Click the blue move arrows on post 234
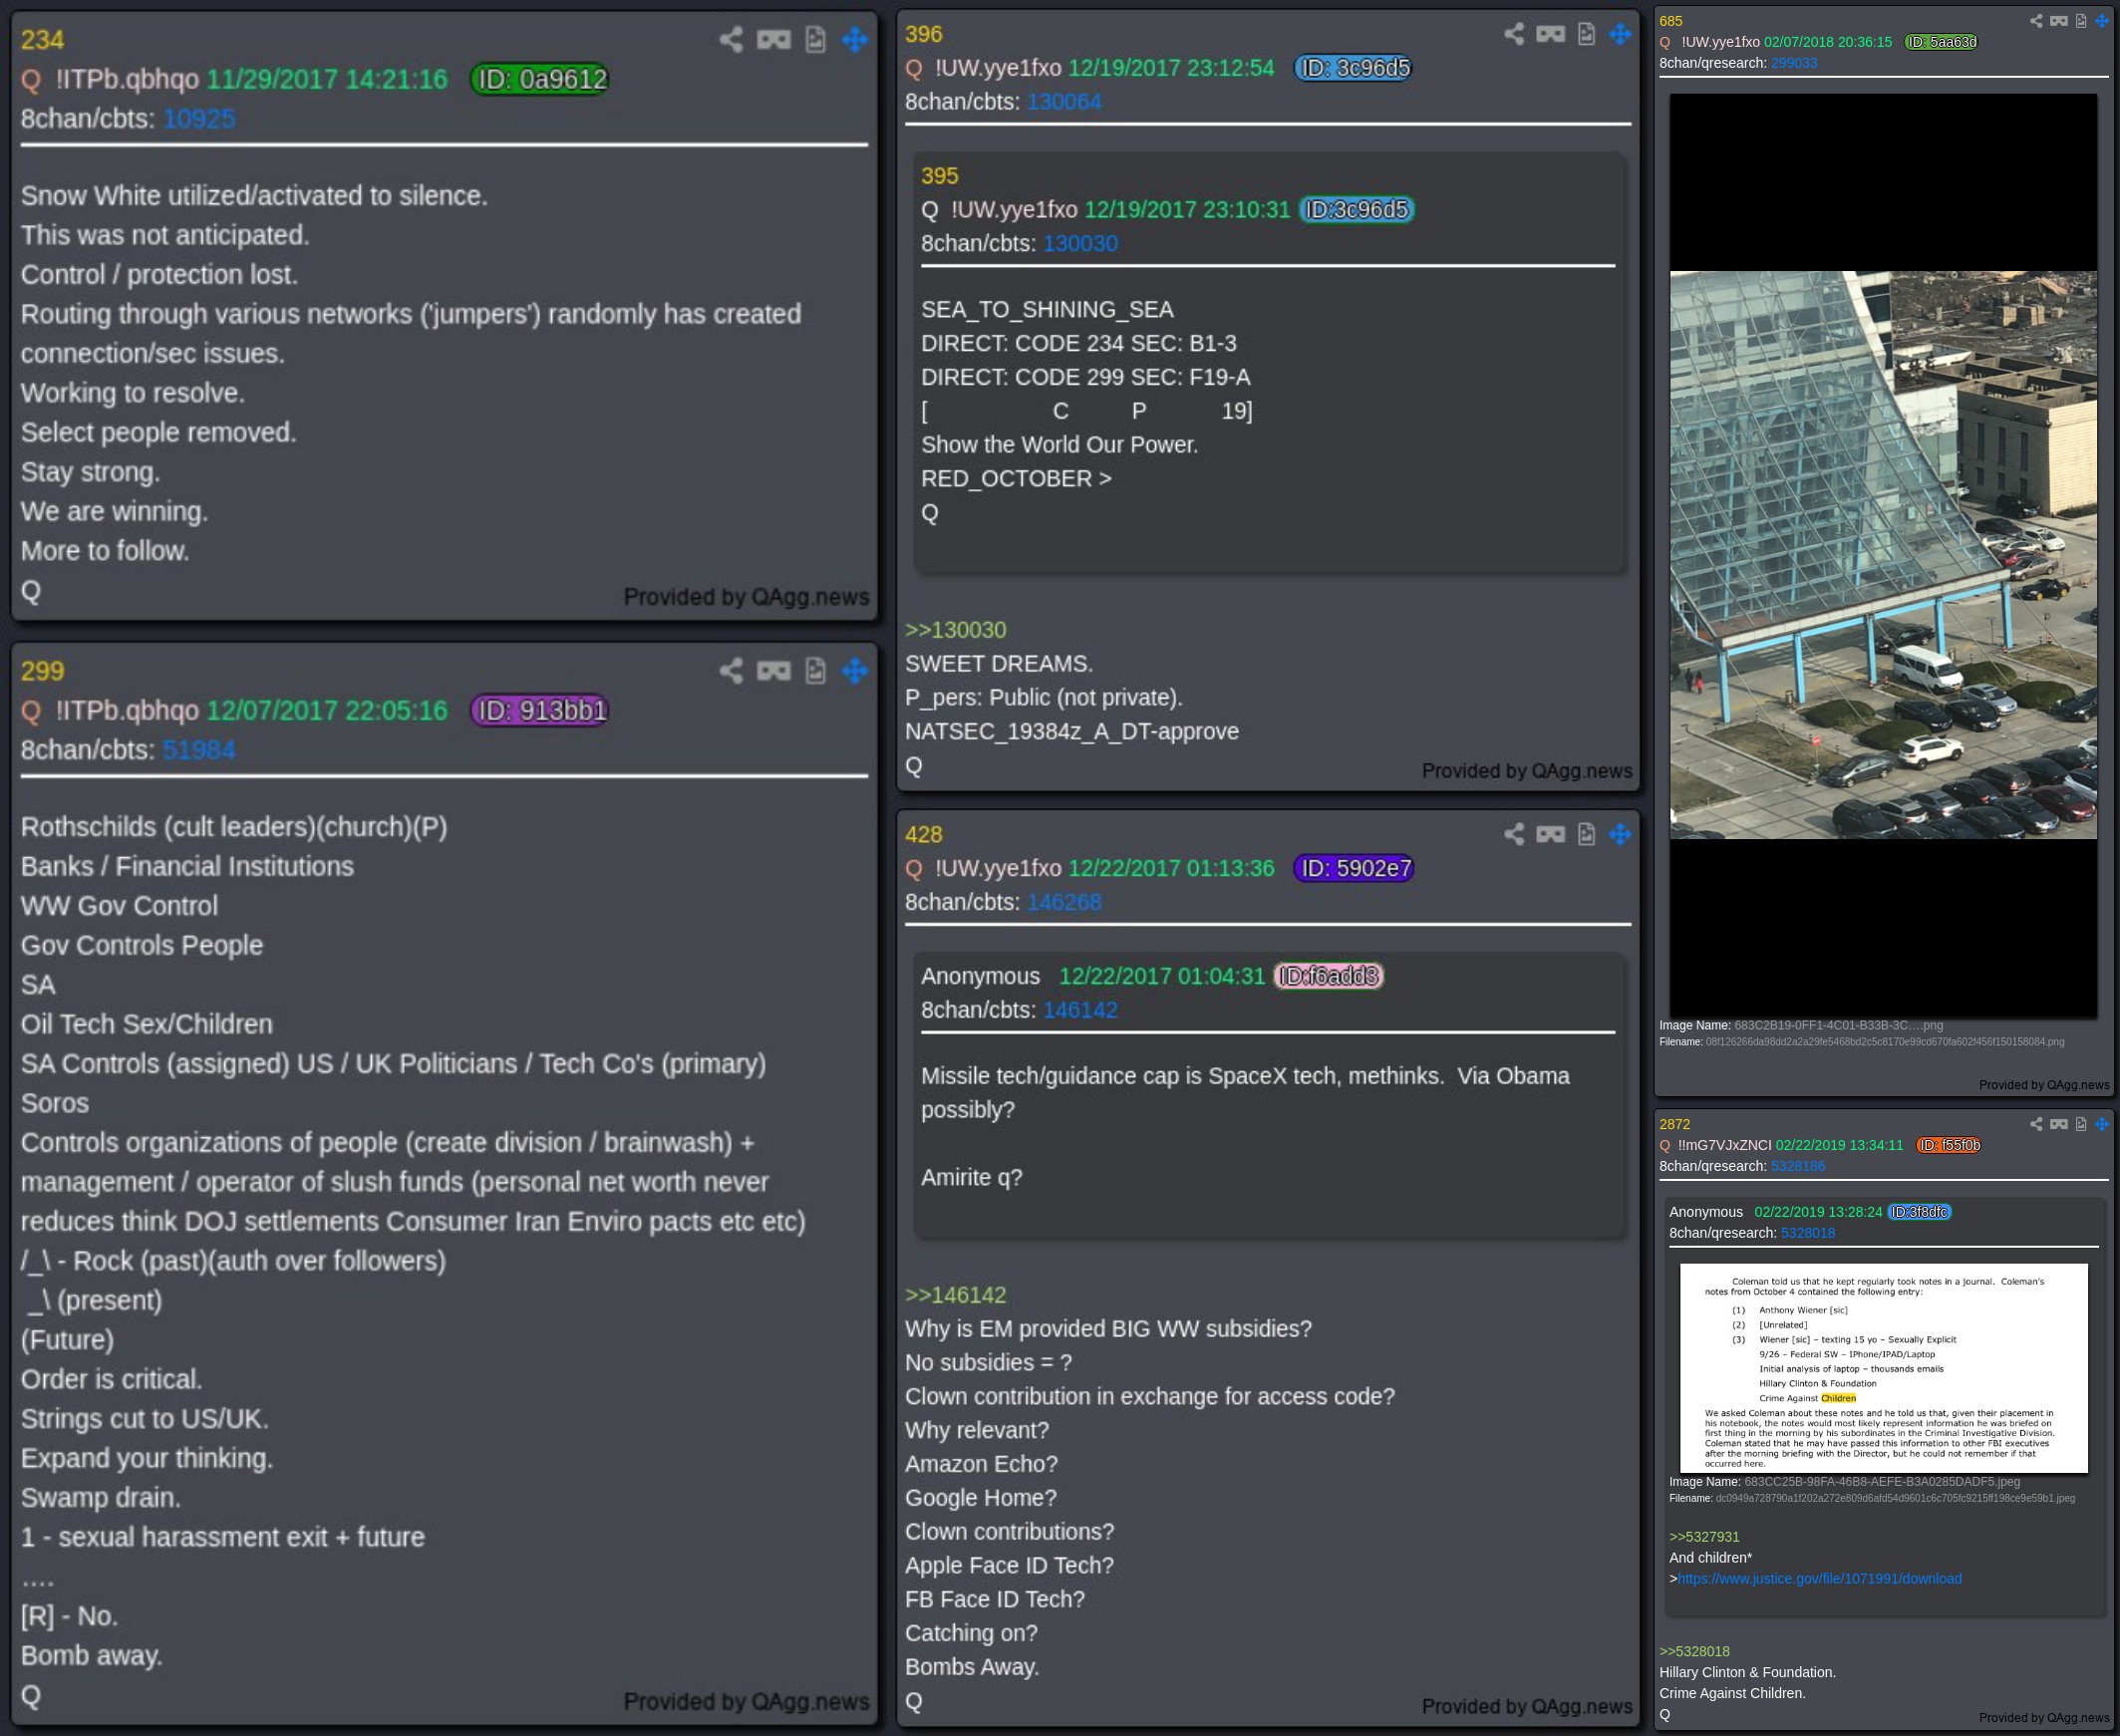2120x1736 pixels. click(855, 40)
